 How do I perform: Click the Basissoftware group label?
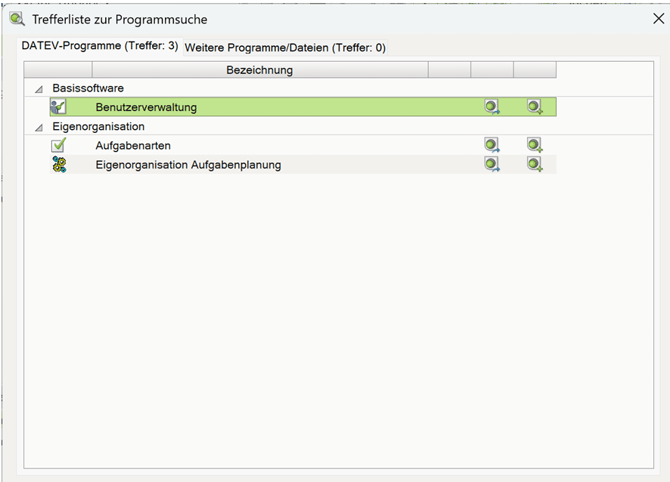(x=88, y=89)
